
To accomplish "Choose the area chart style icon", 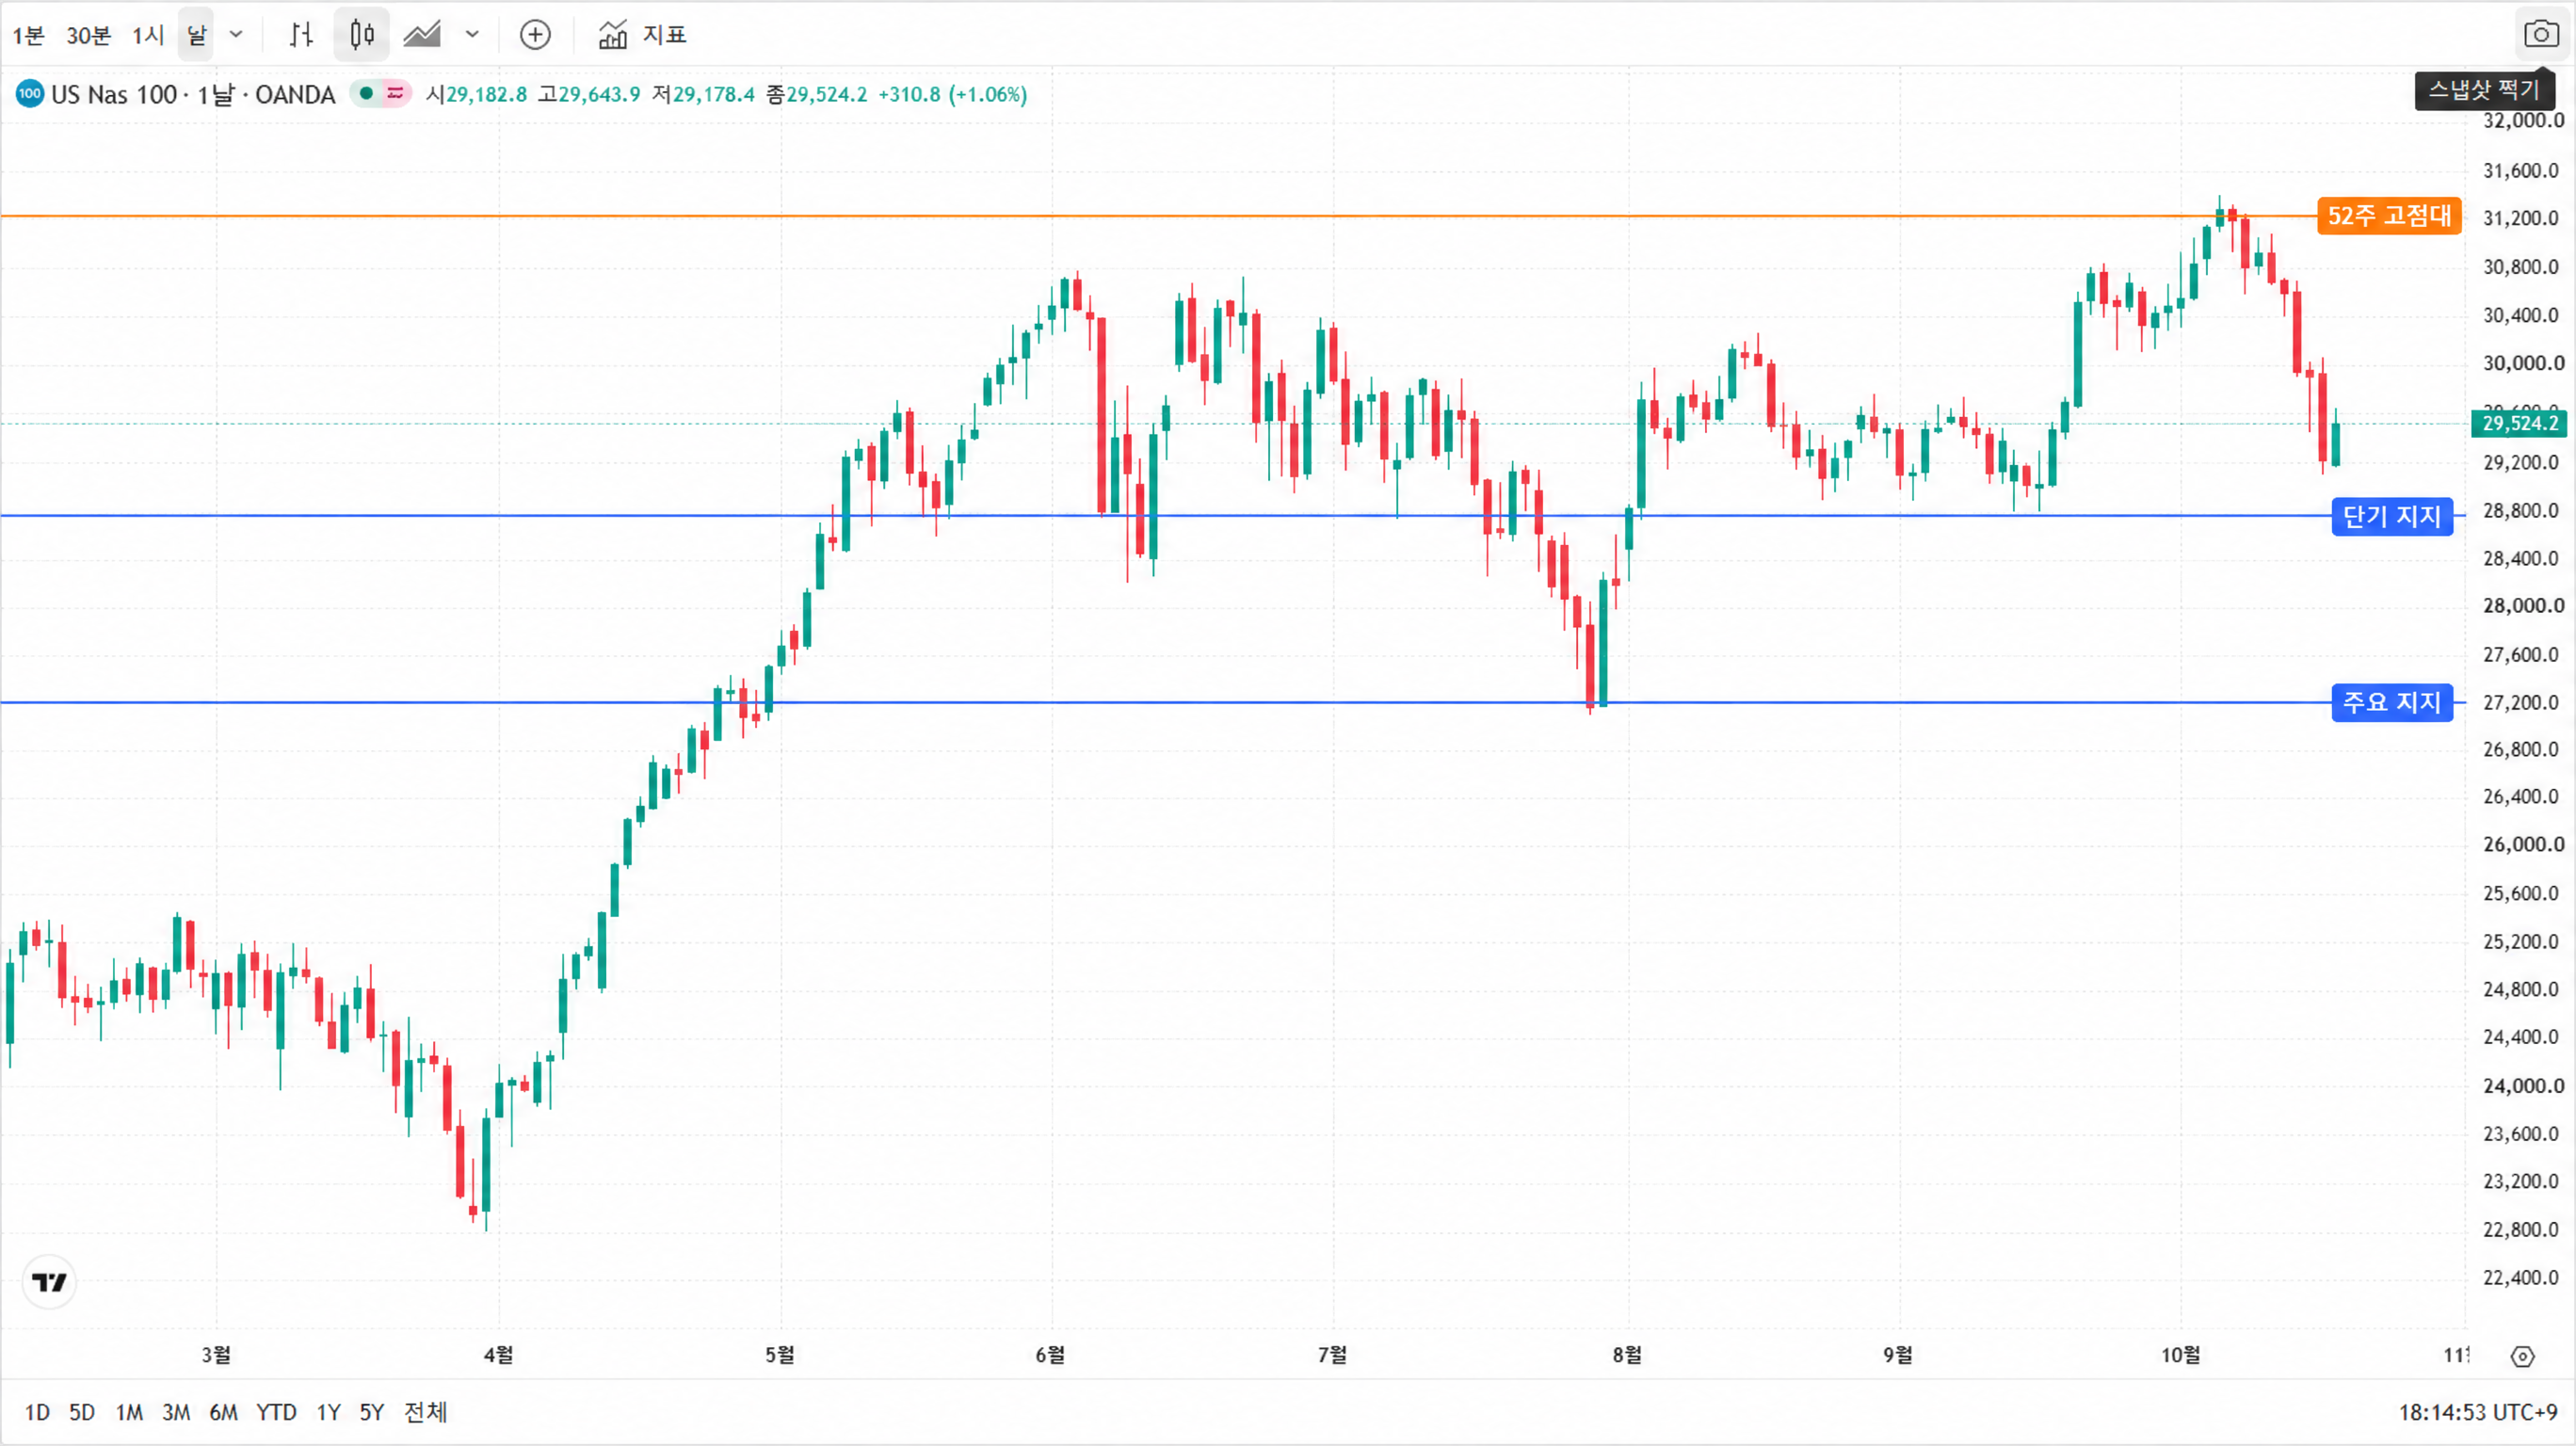I will [422, 36].
